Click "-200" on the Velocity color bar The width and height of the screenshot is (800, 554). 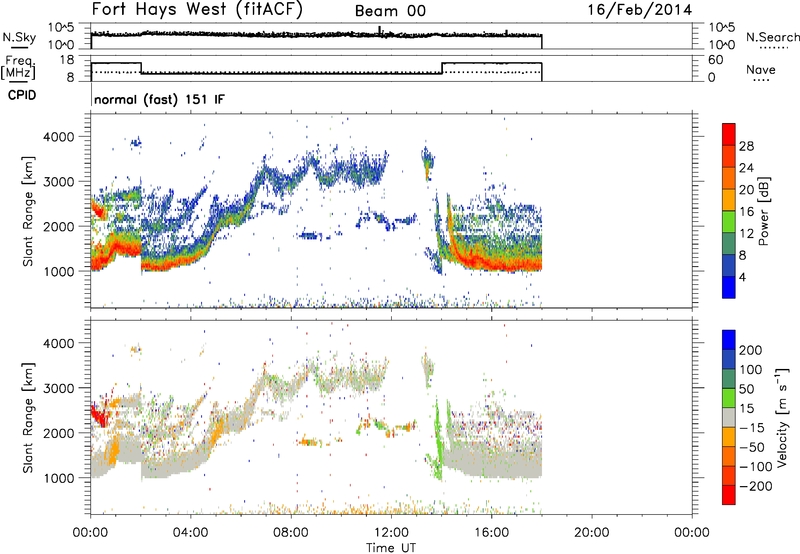point(756,486)
